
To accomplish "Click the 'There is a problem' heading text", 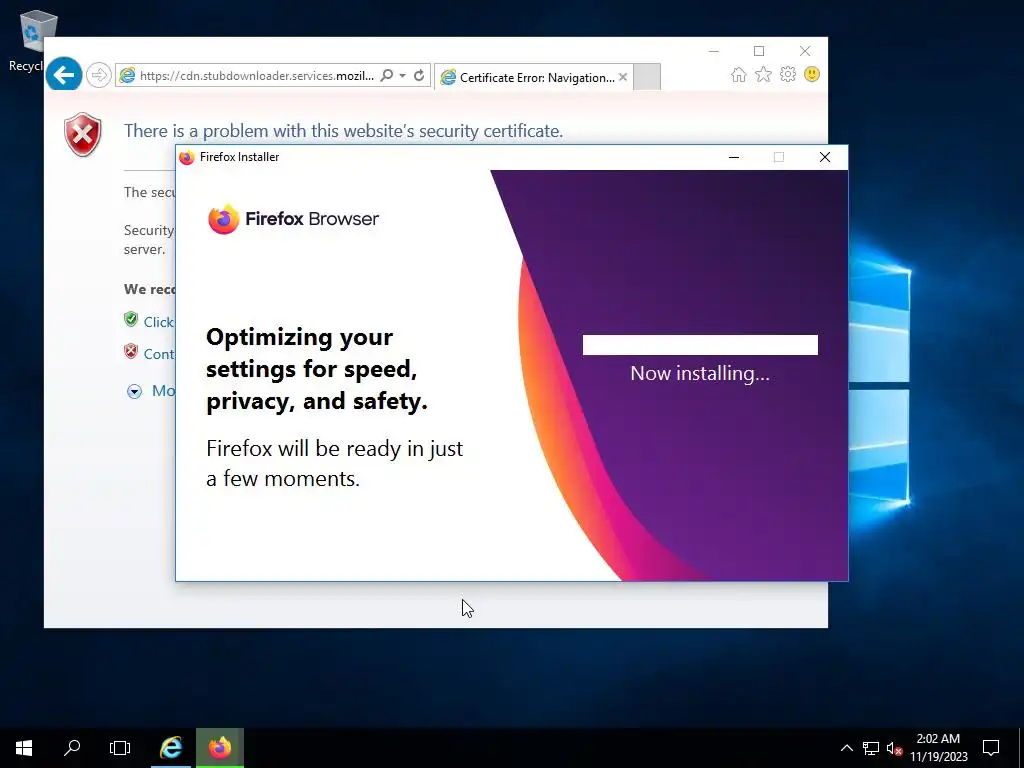I will [344, 131].
